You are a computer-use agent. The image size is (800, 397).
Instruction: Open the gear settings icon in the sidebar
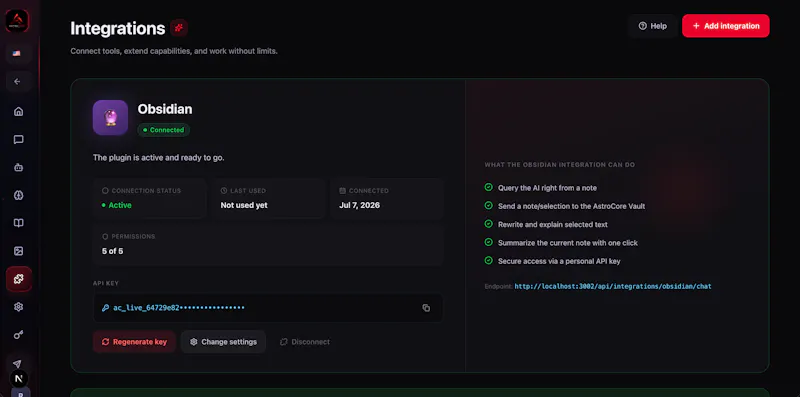click(19, 307)
